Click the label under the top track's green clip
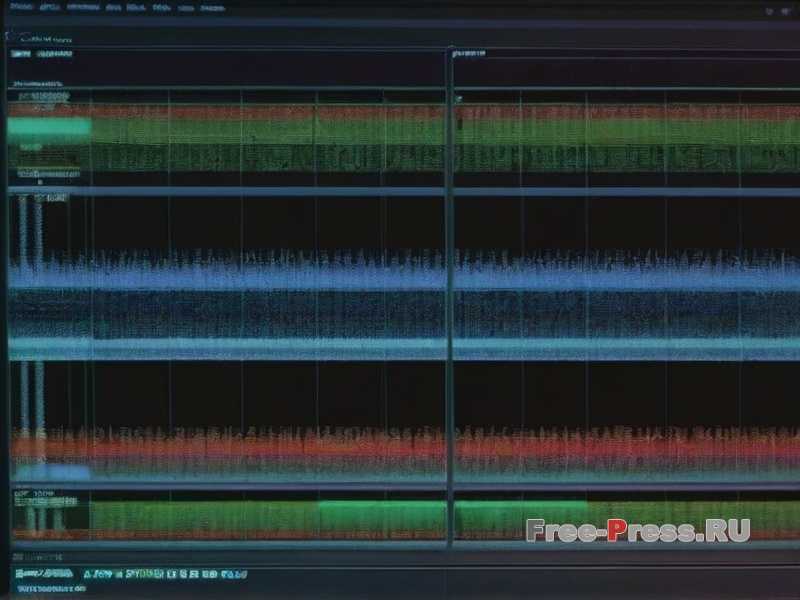The height and width of the screenshot is (600, 800). coord(30,147)
